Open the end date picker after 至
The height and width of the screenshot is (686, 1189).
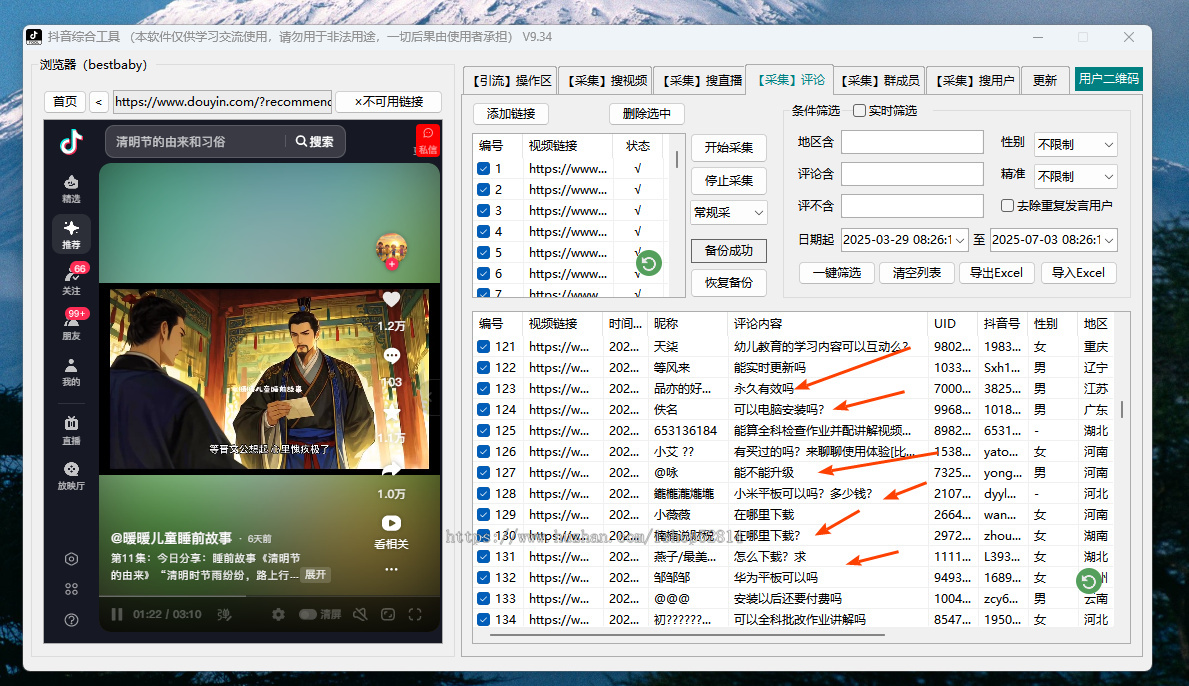(x=1053, y=240)
